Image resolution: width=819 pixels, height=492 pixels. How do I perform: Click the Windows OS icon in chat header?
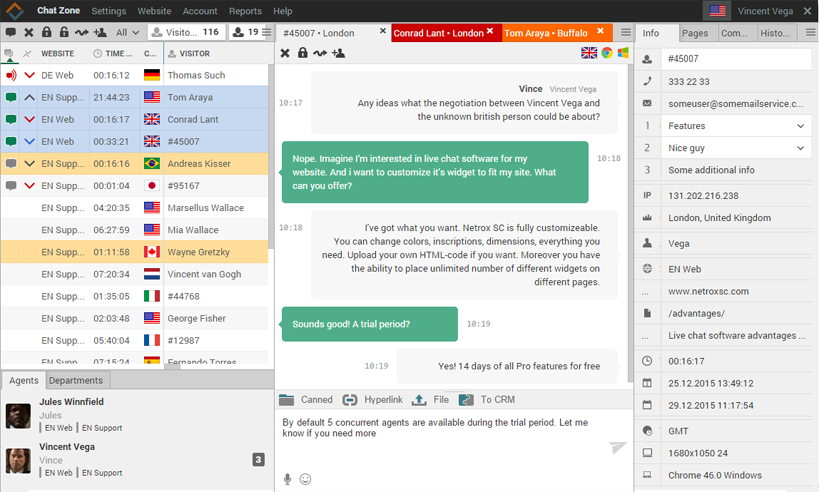click(x=623, y=53)
